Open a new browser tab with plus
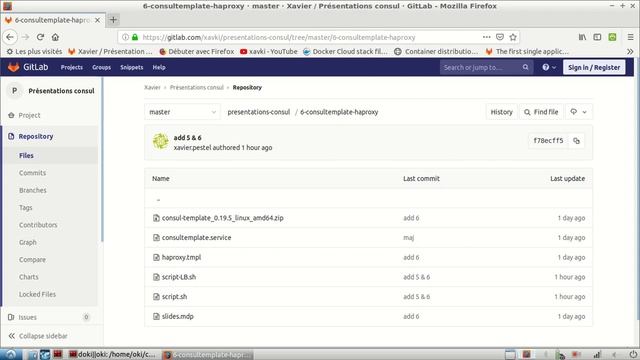Viewport: 640px width, 360px height. click(x=113, y=20)
